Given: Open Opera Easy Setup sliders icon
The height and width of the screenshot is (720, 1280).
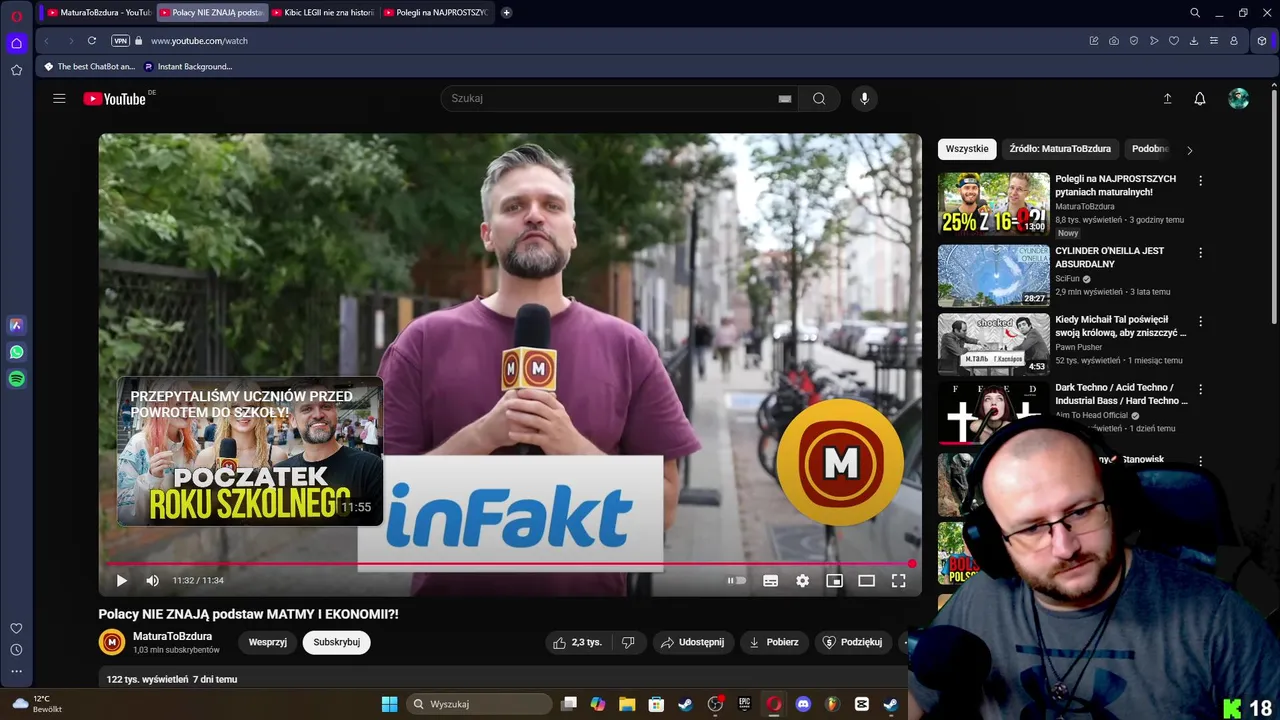Looking at the screenshot, I should (x=1214, y=41).
